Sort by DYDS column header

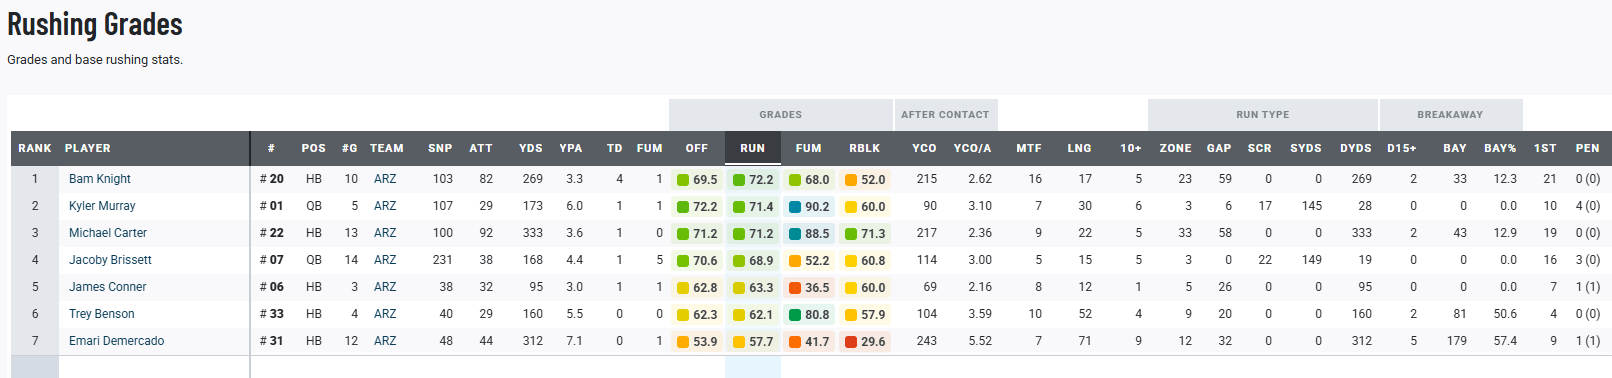pos(1356,148)
